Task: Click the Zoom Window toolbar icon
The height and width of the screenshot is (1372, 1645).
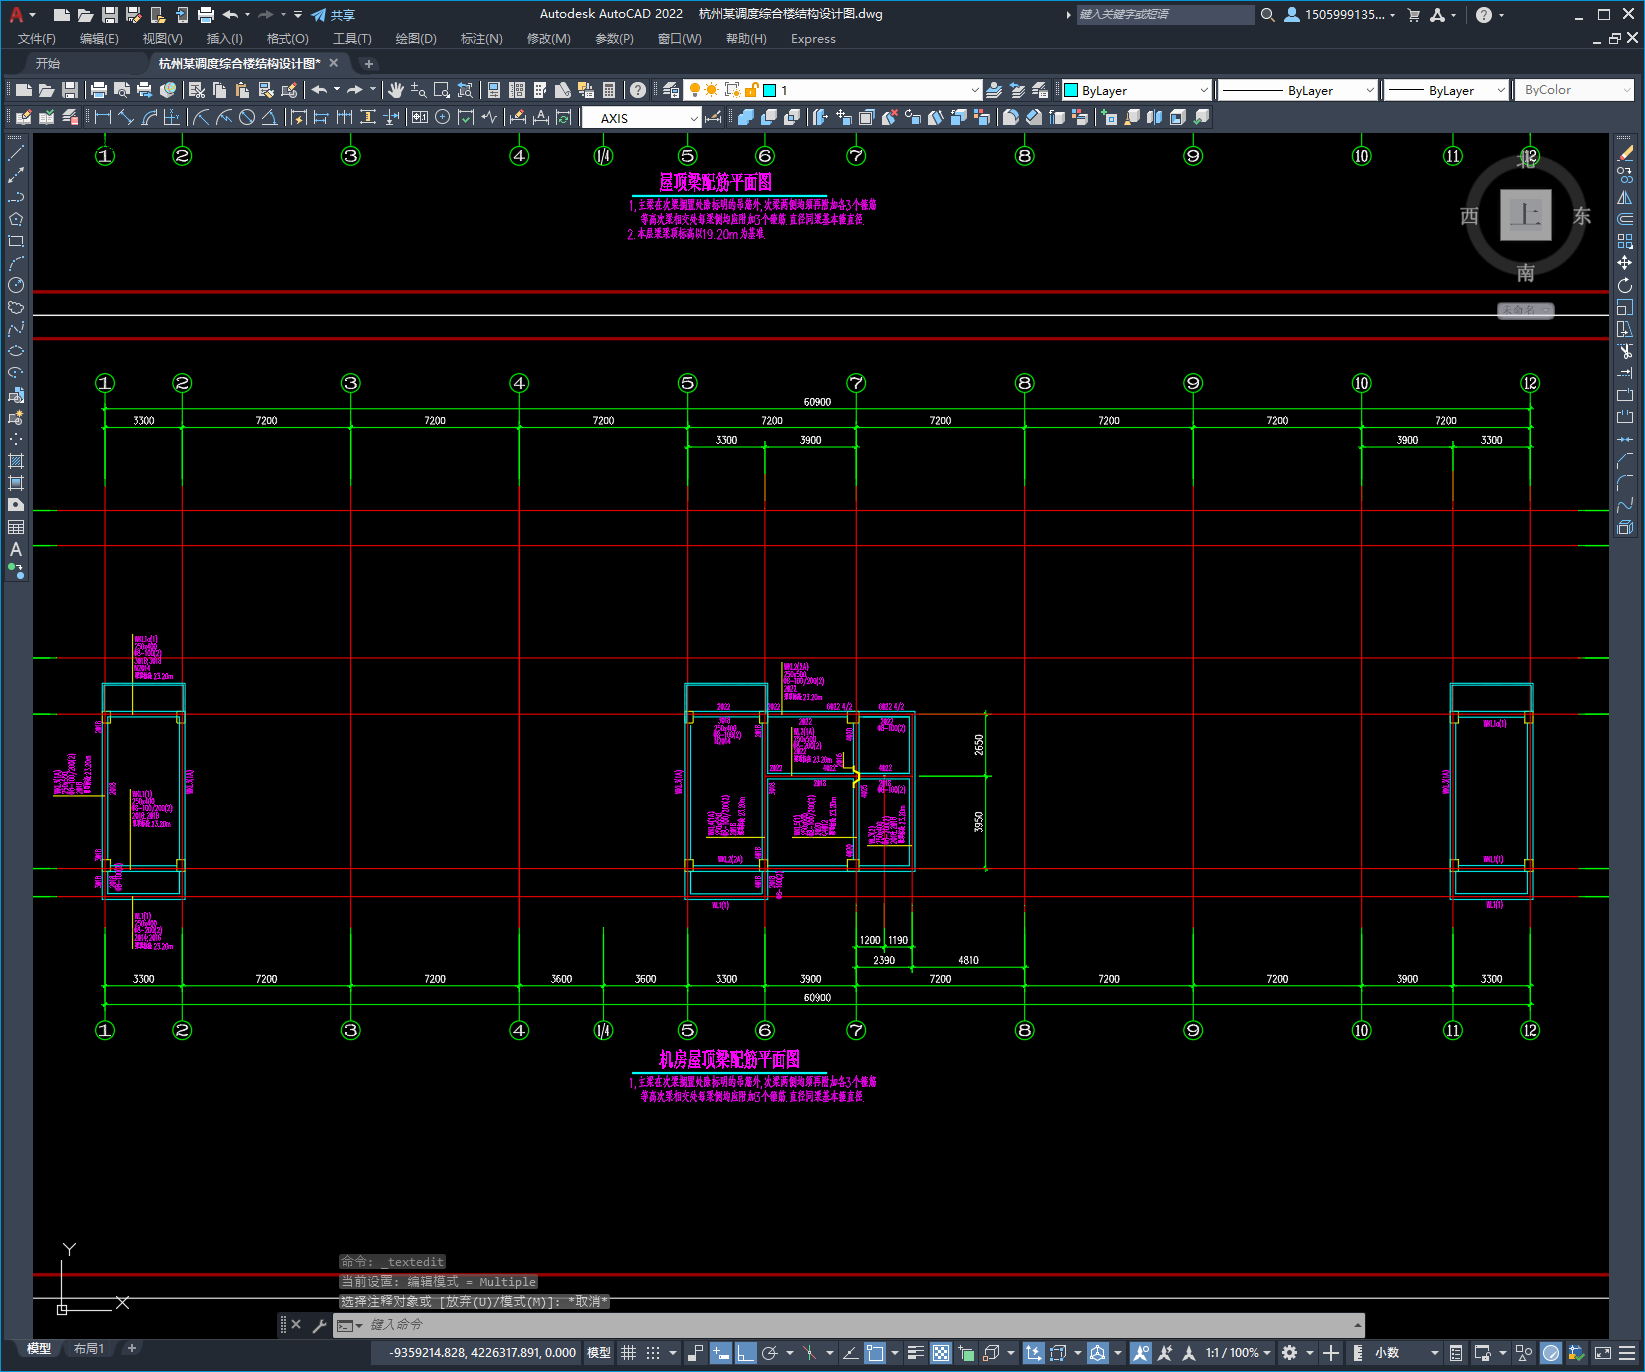Action: point(442,90)
